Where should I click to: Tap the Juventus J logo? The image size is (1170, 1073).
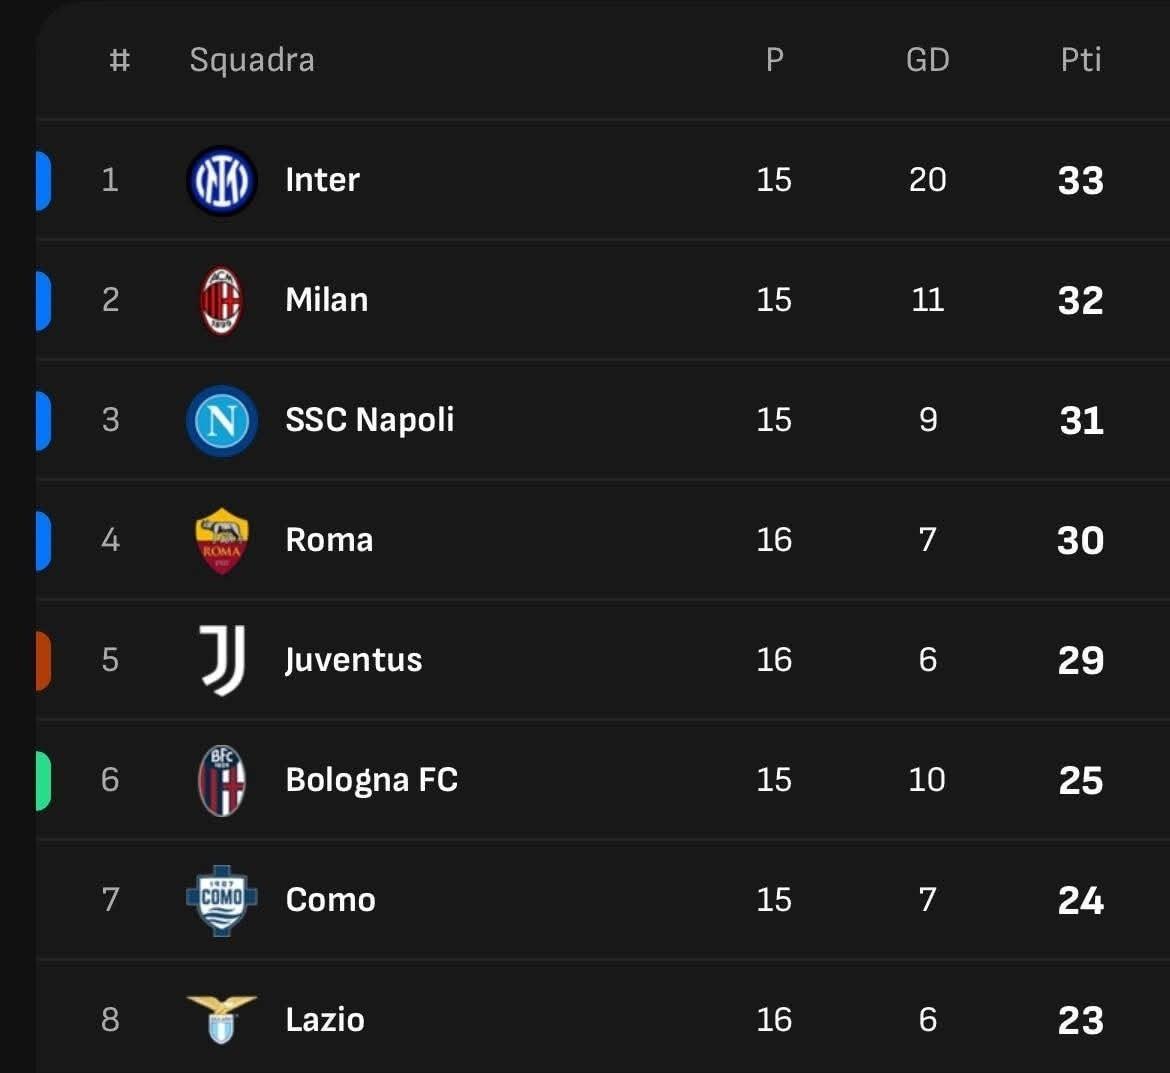point(222,660)
